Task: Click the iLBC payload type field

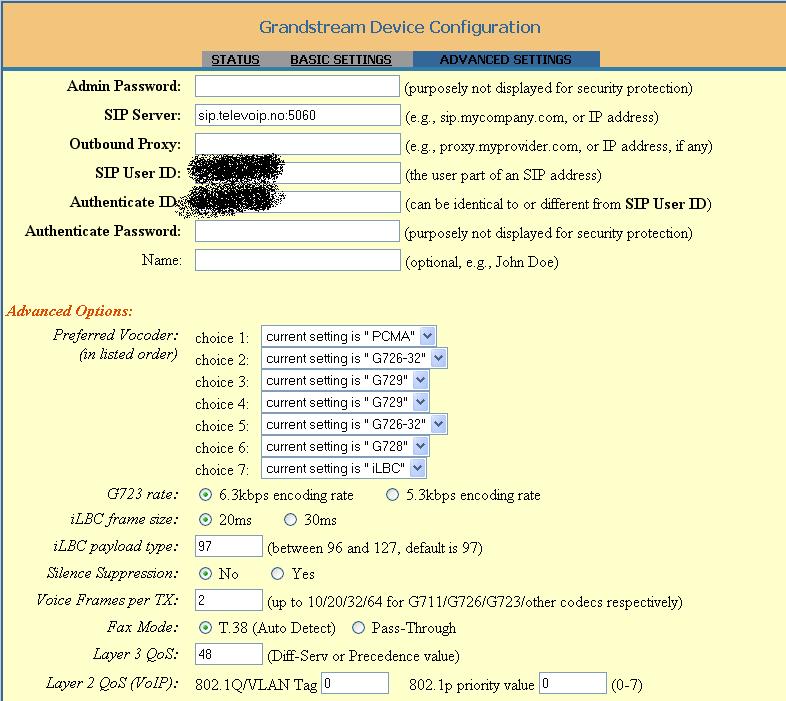Action: [x=229, y=546]
